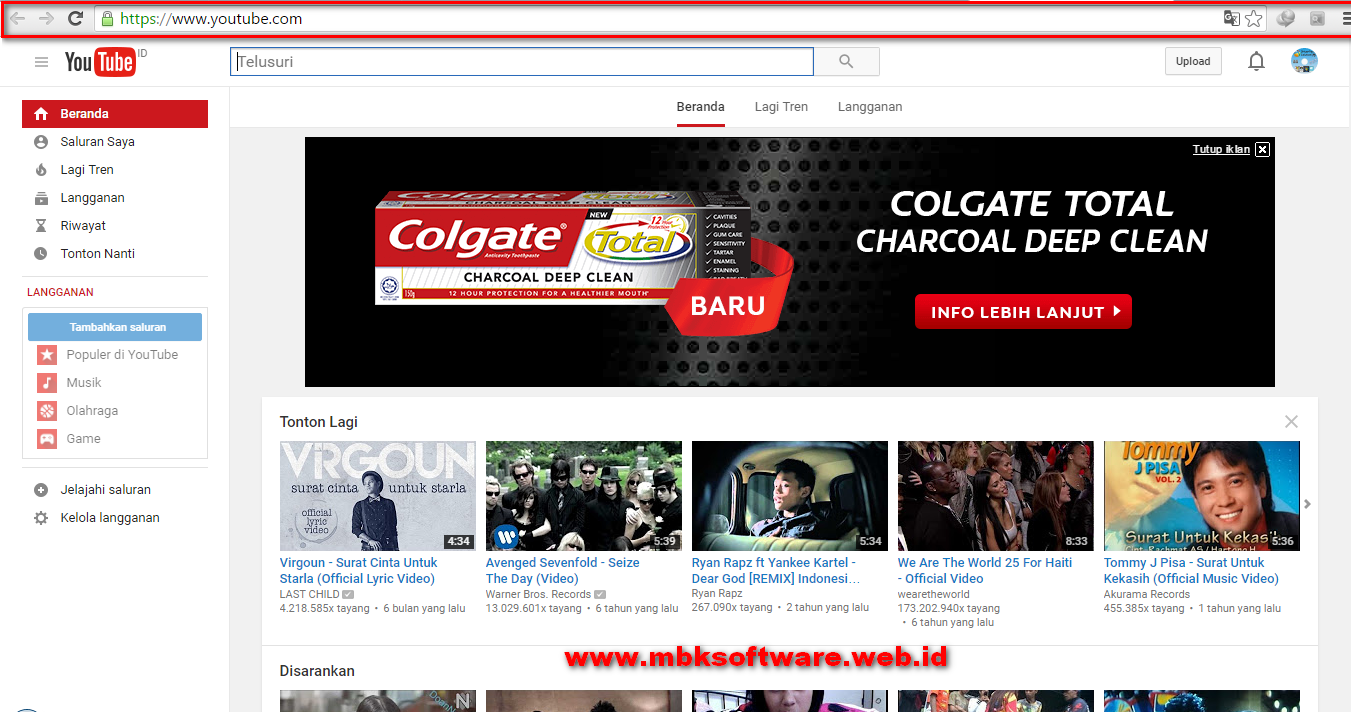The height and width of the screenshot is (712, 1351).
Task: Close the Colgate ad with X icon
Action: click(1262, 149)
